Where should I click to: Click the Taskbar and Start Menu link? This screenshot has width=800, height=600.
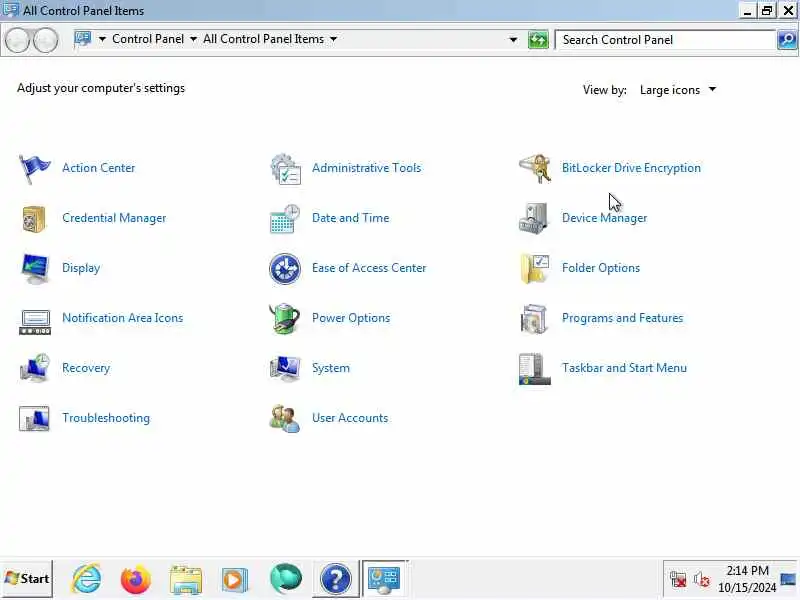click(x=624, y=368)
